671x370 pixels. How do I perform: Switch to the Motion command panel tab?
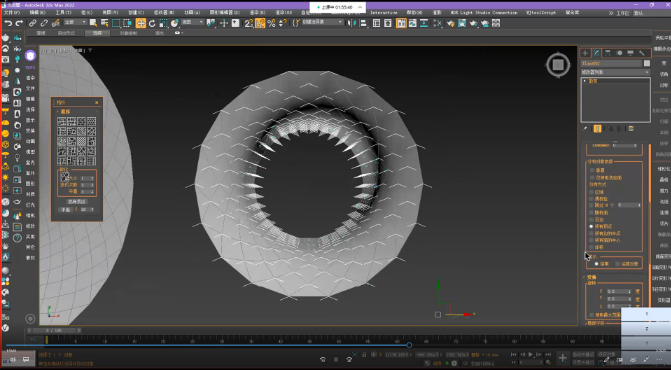point(619,53)
